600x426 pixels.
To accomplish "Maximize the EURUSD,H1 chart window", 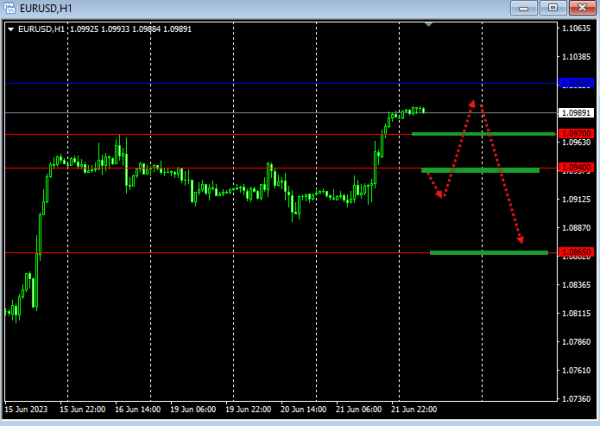I will pyautogui.click(x=553, y=8).
